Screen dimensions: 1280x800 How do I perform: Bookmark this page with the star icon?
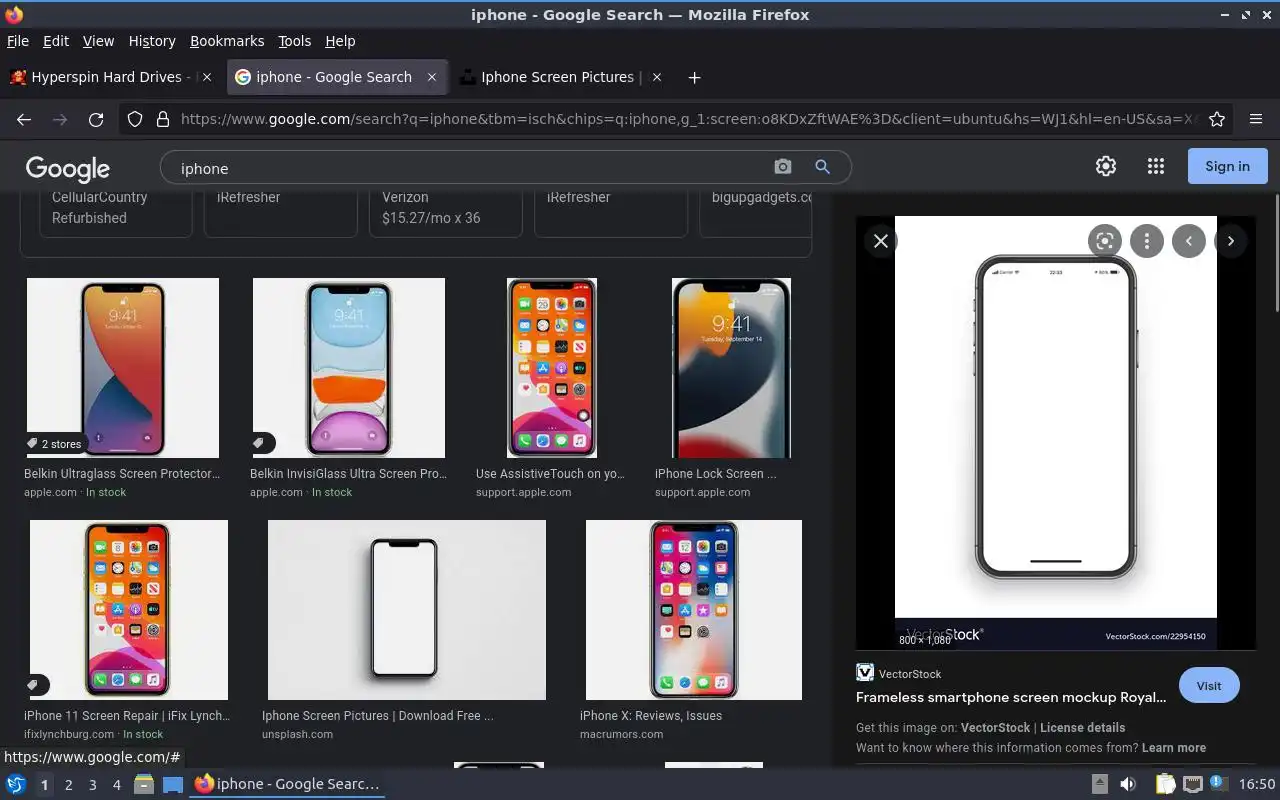1217,119
